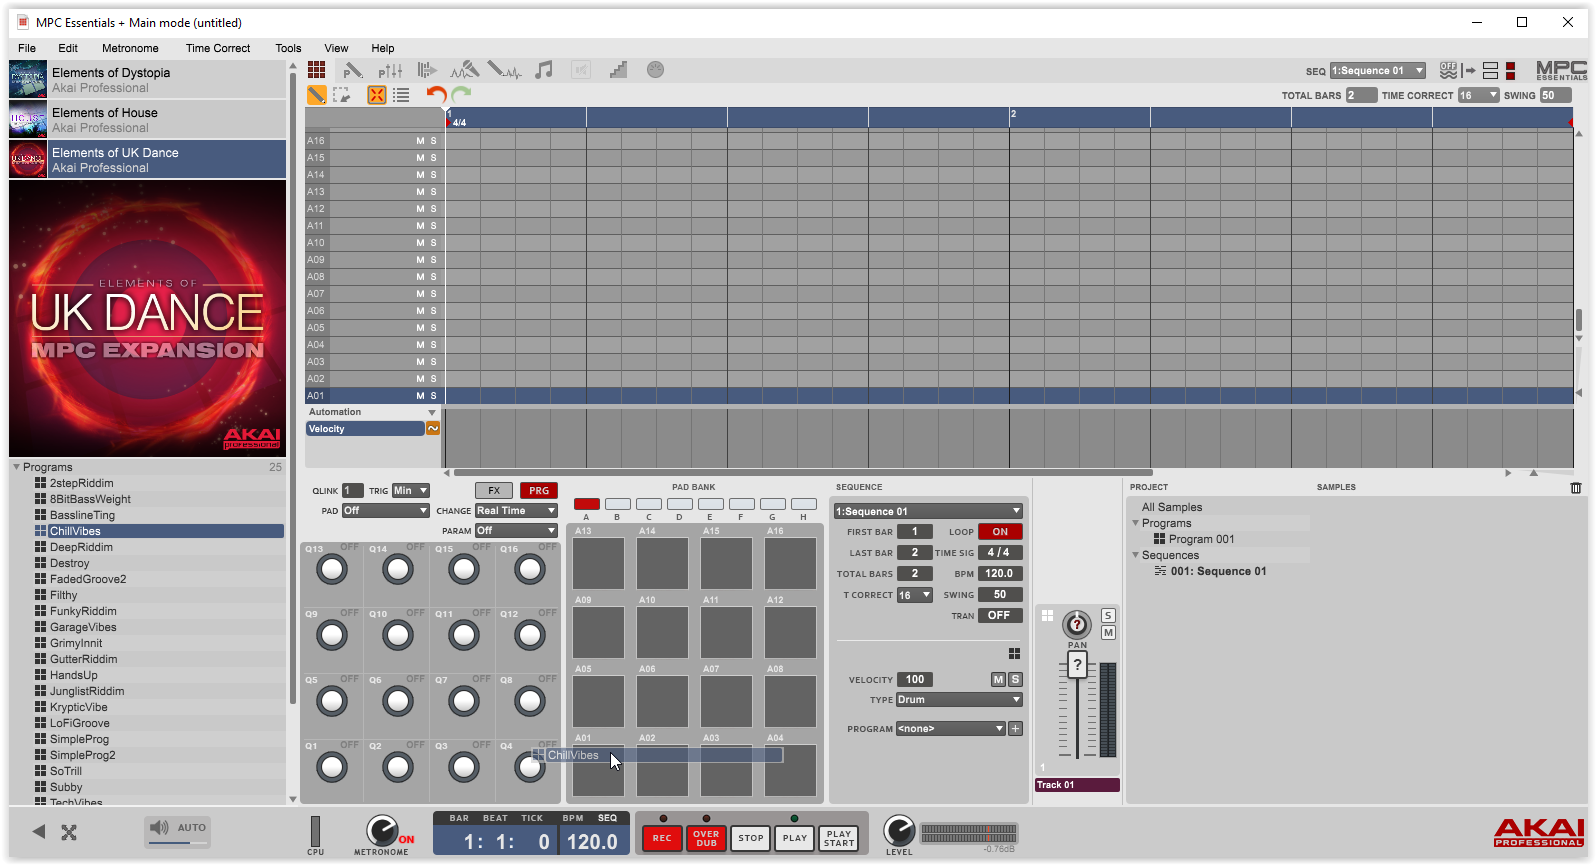
Task: Toggle Loop ON button
Action: point(1000,532)
